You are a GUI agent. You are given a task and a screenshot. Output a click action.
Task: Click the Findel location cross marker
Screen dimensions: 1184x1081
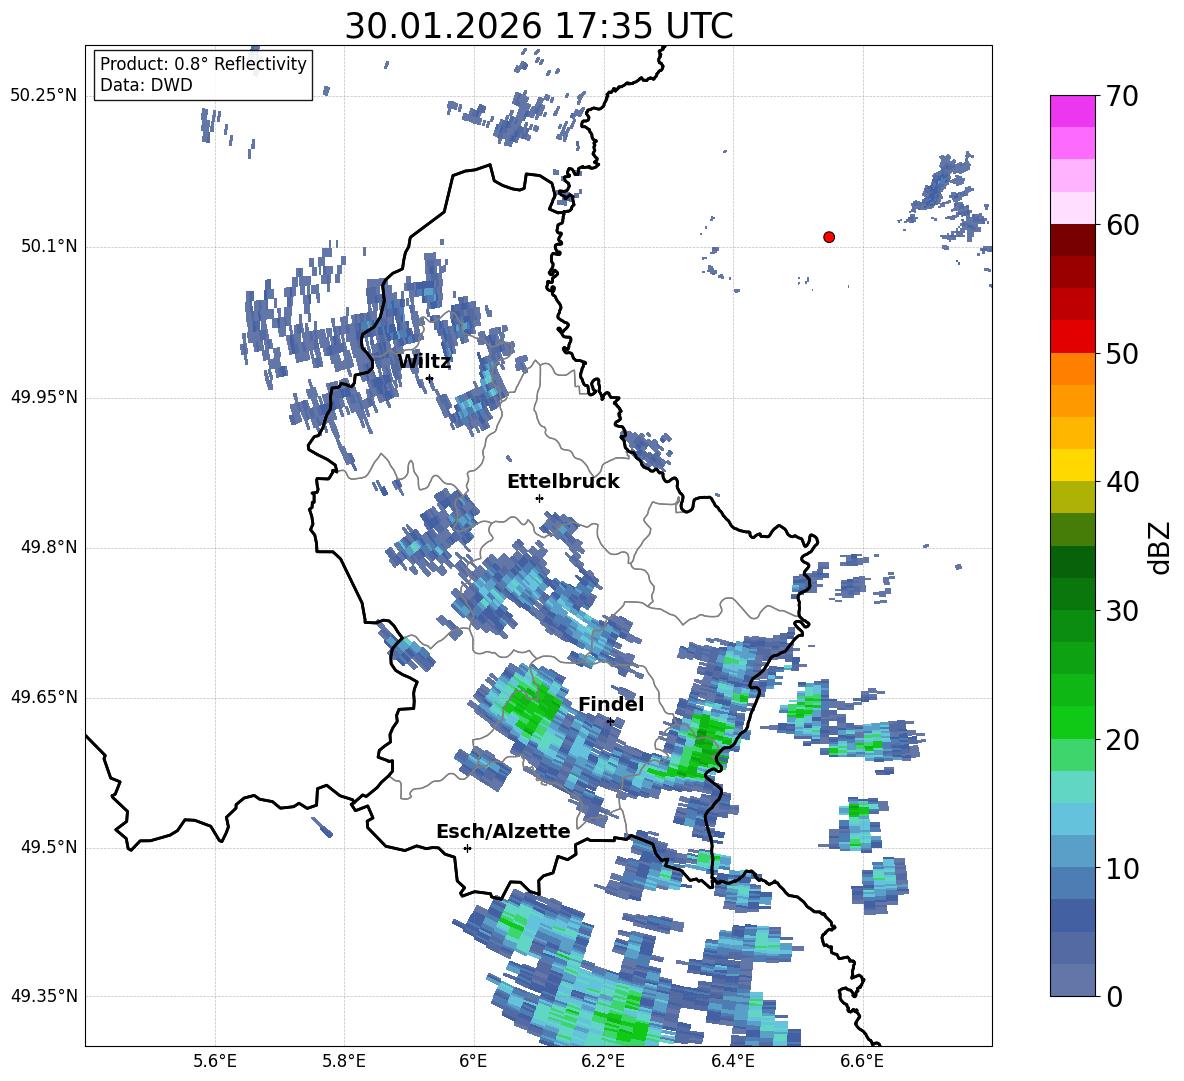pyautogui.click(x=611, y=722)
